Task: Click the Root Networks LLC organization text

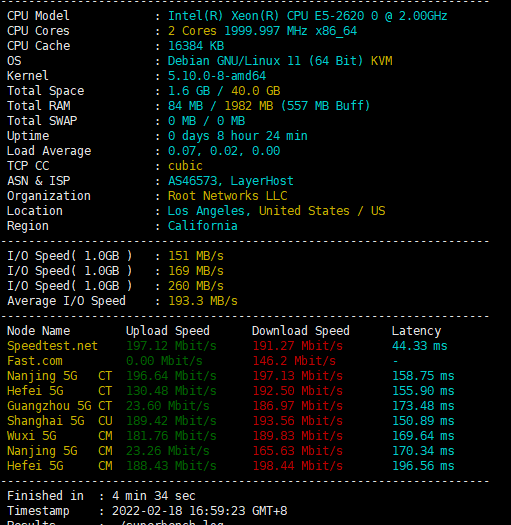Action: click(228, 196)
